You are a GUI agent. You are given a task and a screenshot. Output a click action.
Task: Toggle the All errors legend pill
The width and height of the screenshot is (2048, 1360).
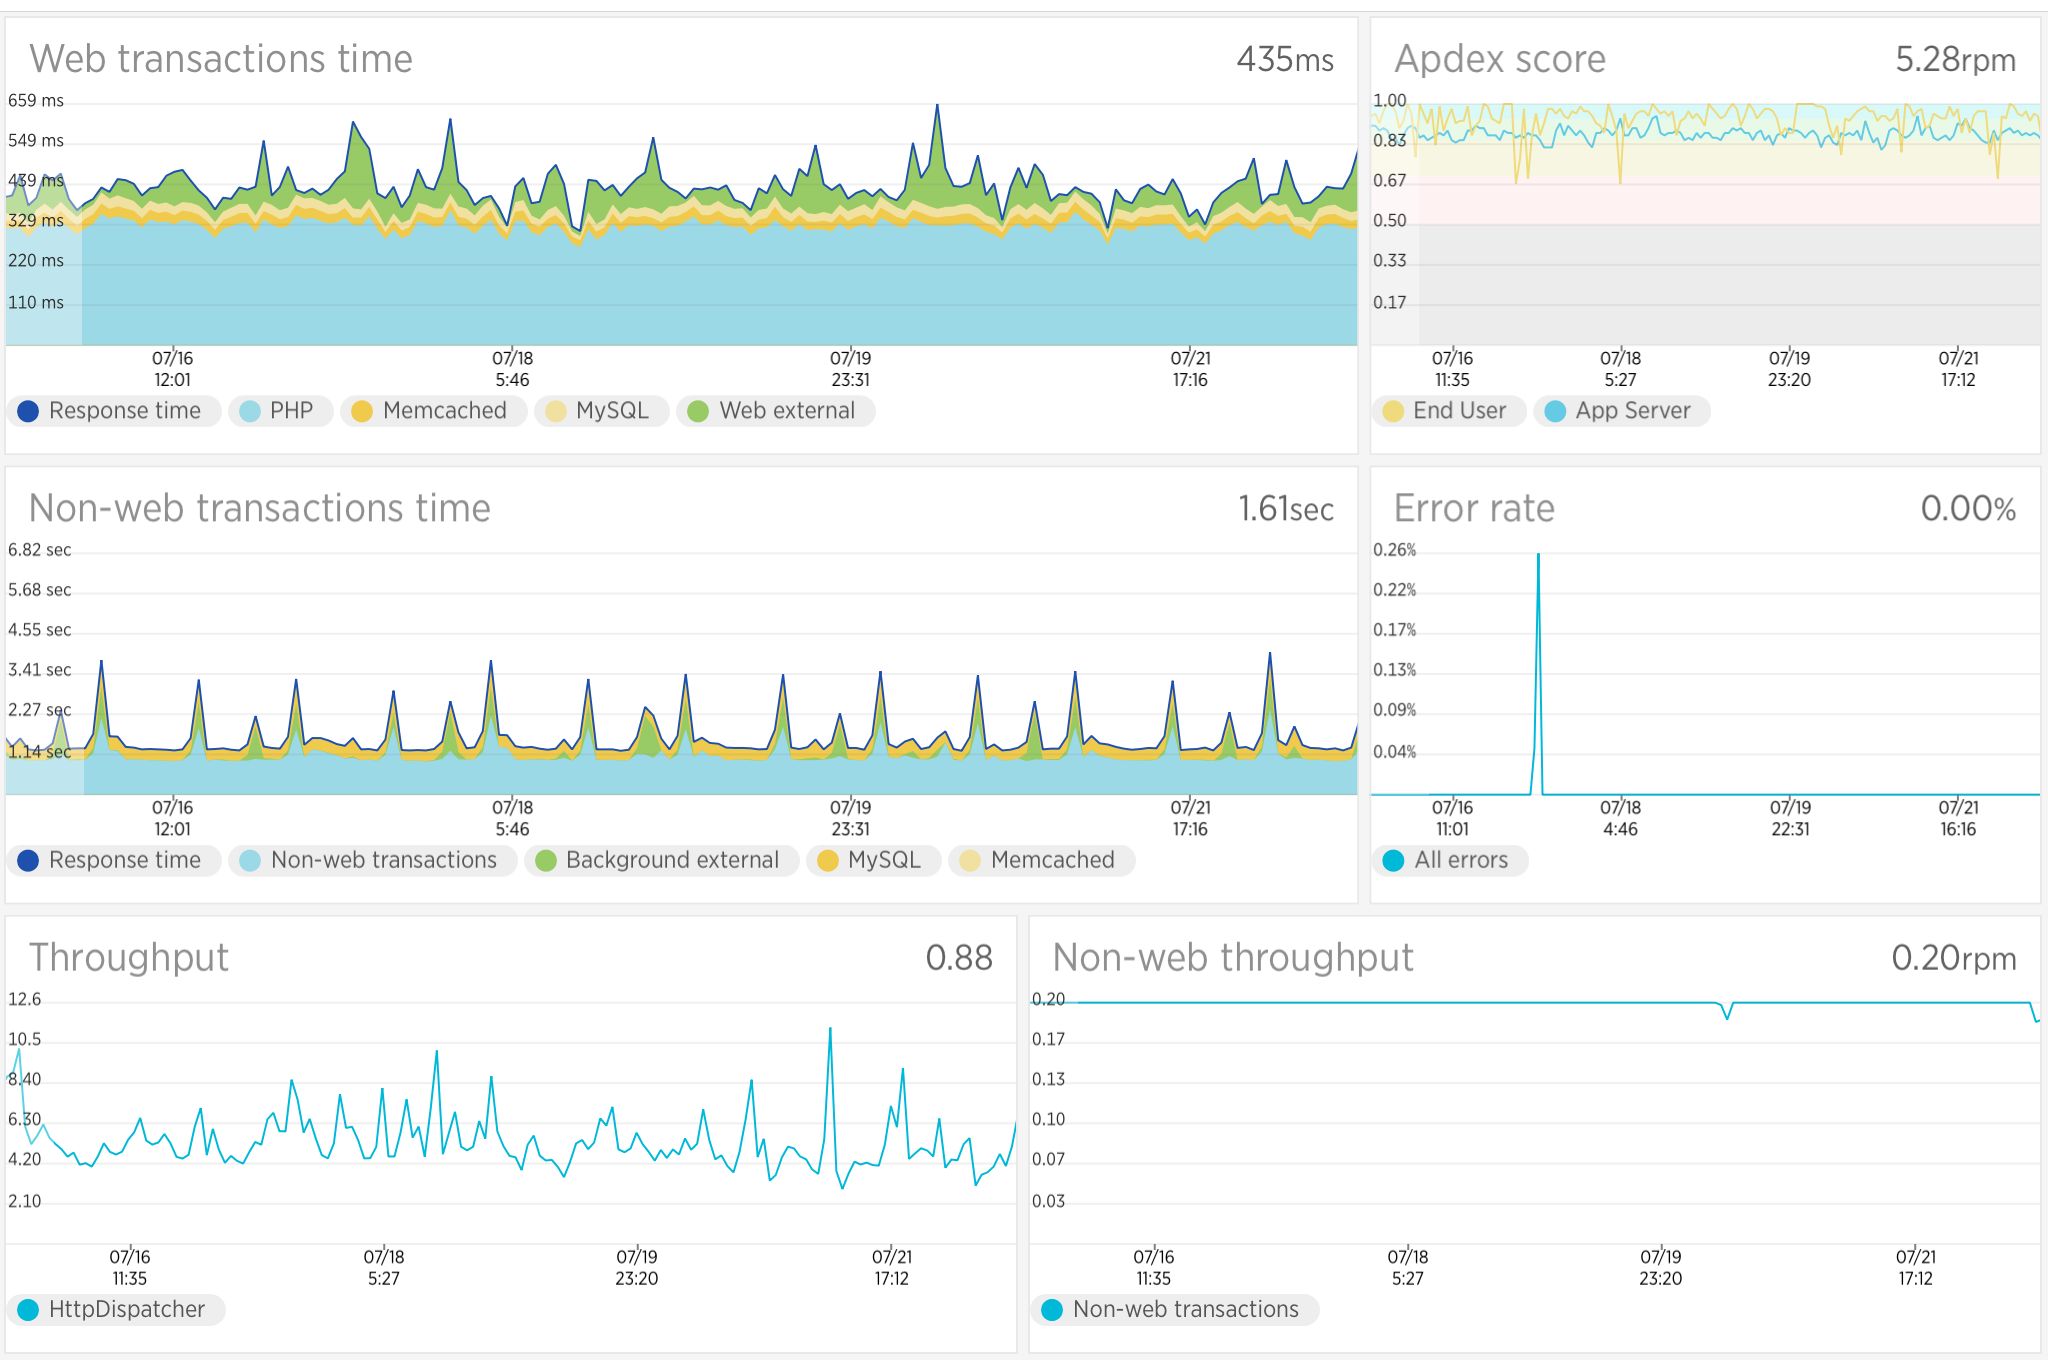click(x=1449, y=860)
